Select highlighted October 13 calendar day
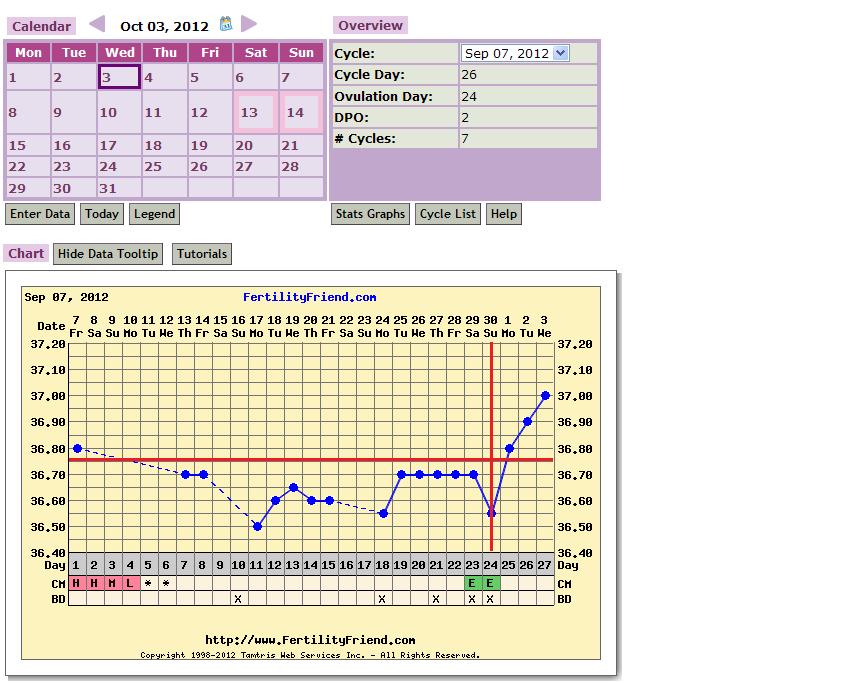 [x=255, y=112]
